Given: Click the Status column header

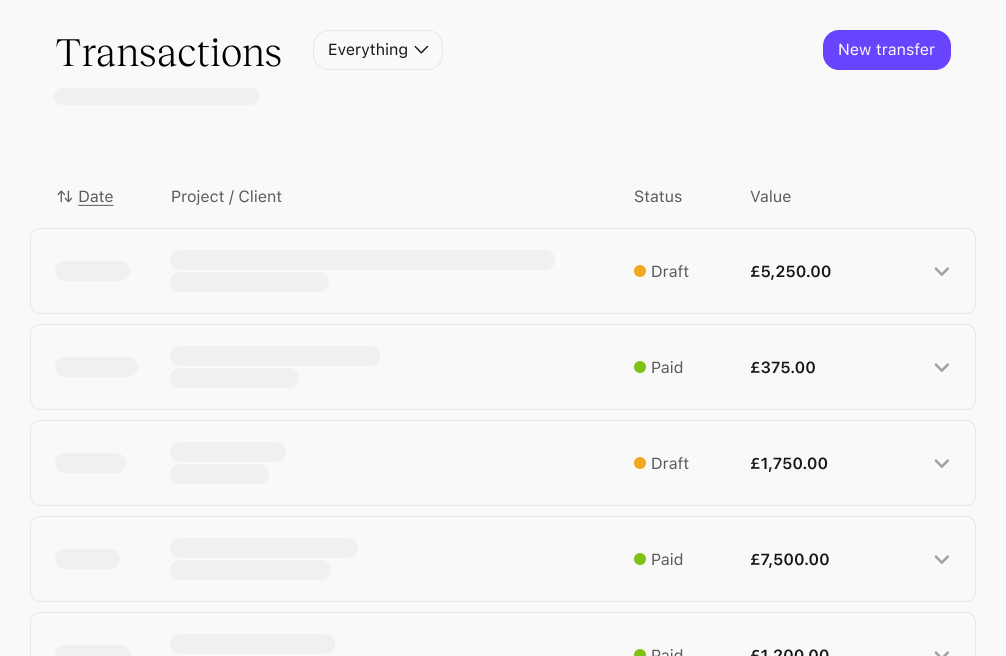Looking at the screenshot, I should (658, 197).
